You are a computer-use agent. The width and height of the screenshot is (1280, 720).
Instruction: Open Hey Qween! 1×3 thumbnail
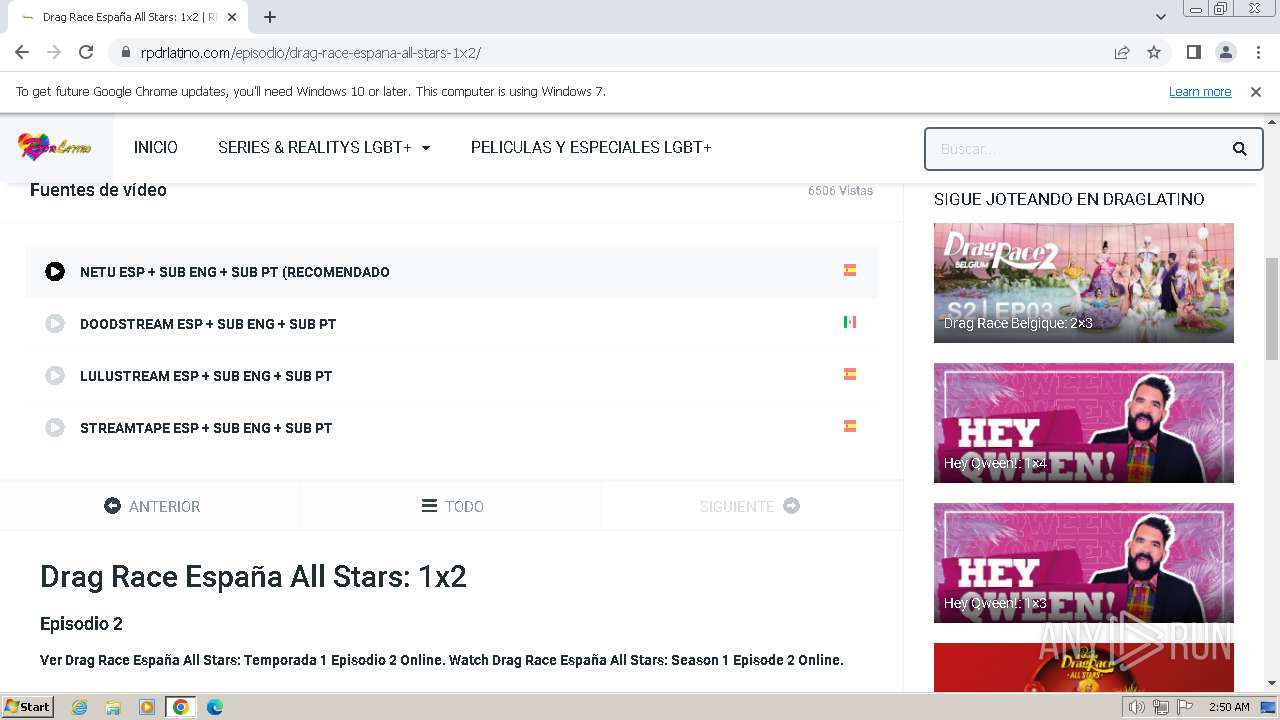(x=1084, y=563)
